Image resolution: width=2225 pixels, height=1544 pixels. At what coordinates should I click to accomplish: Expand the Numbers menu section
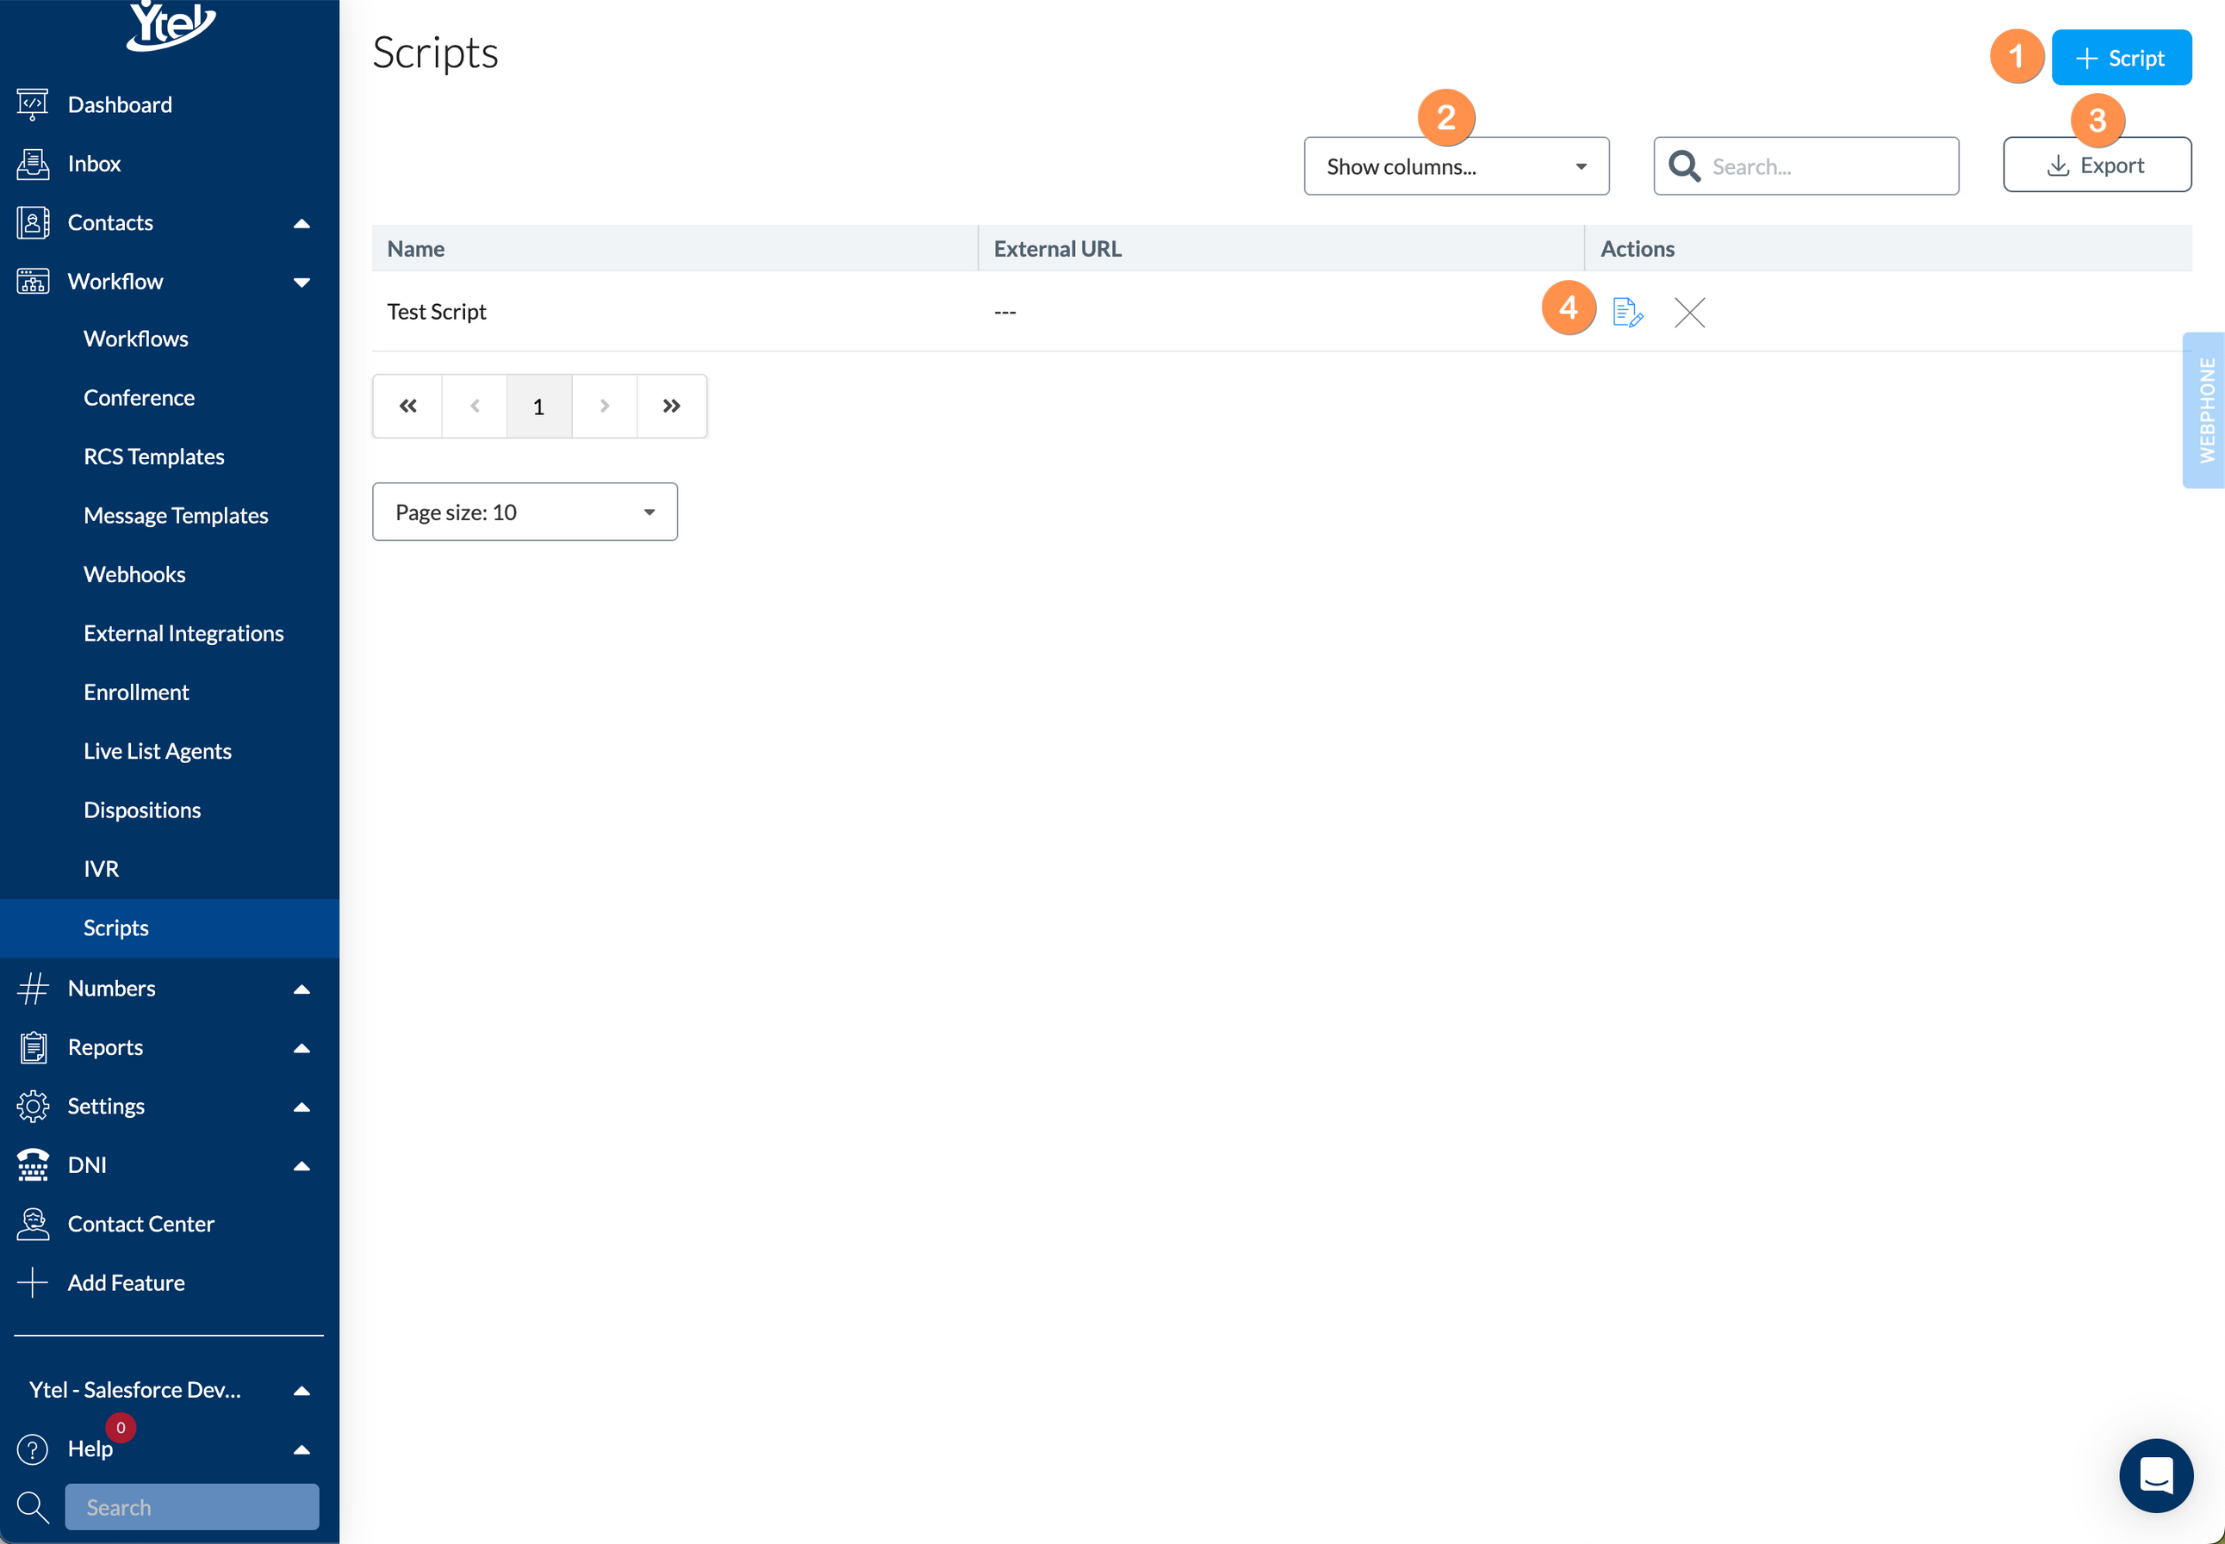click(x=301, y=988)
